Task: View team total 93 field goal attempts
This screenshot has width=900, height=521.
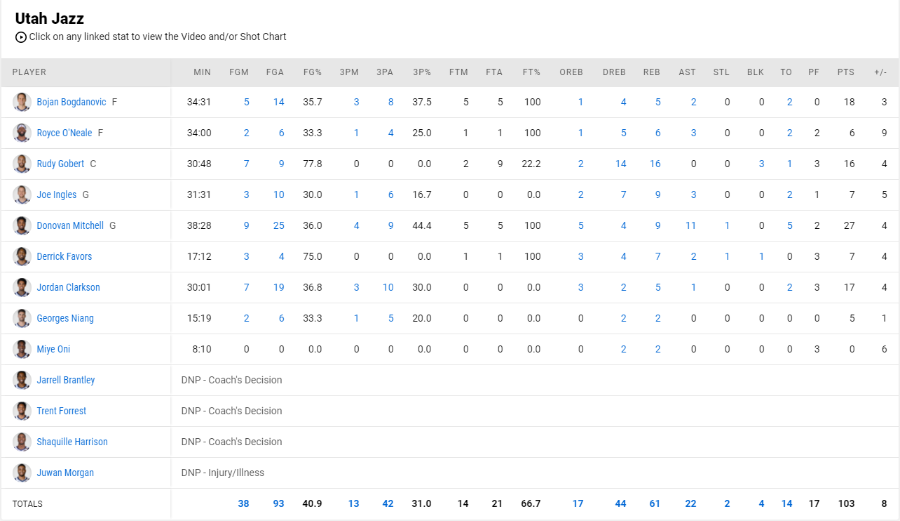Action: (278, 504)
